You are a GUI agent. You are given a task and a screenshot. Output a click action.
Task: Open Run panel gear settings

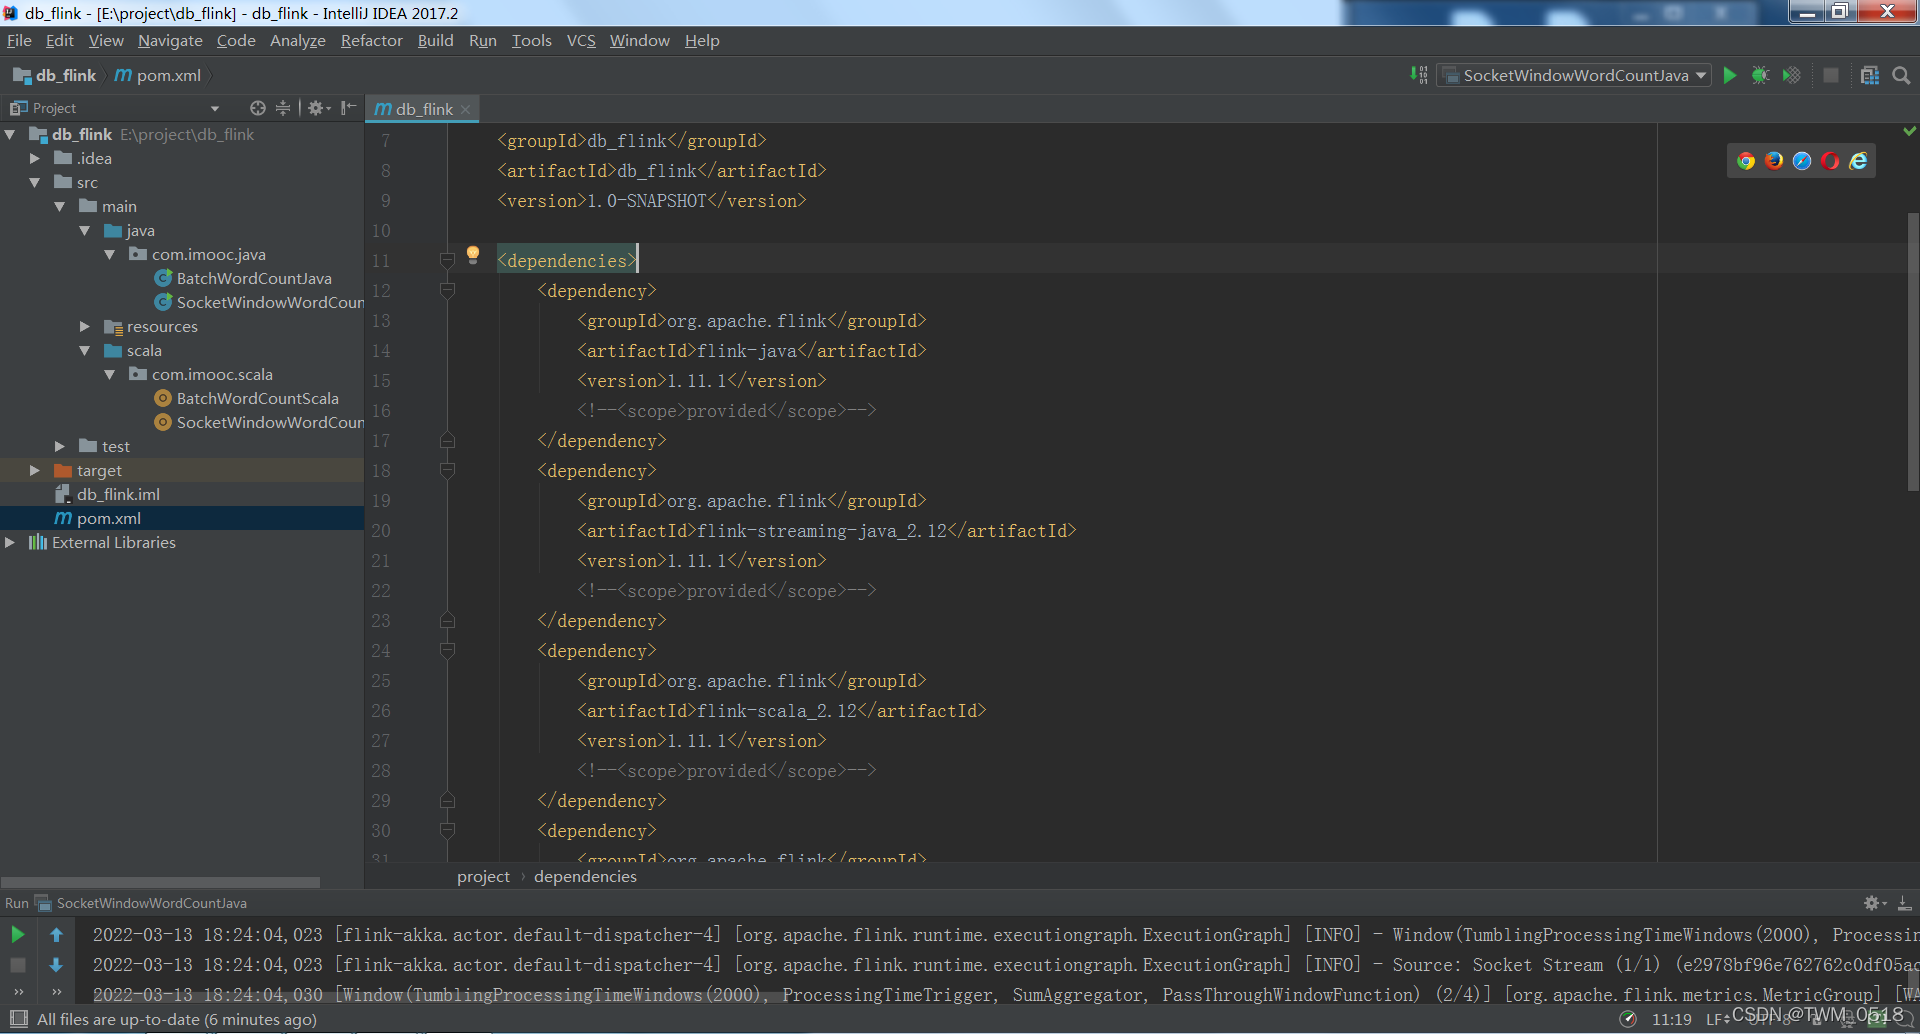point(1875,903)
